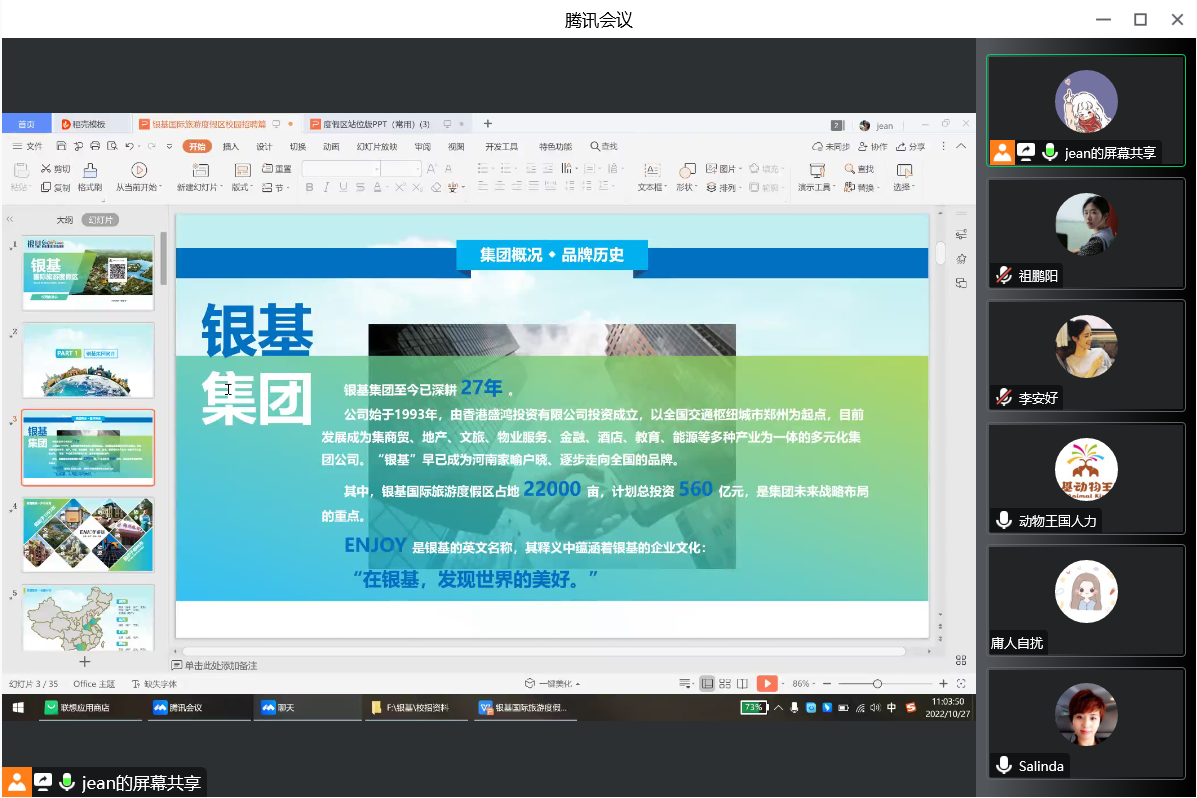Expand the 一键美化 dropdown in status bar
This screenshot has width=1197, height=798.
point(553,684)
